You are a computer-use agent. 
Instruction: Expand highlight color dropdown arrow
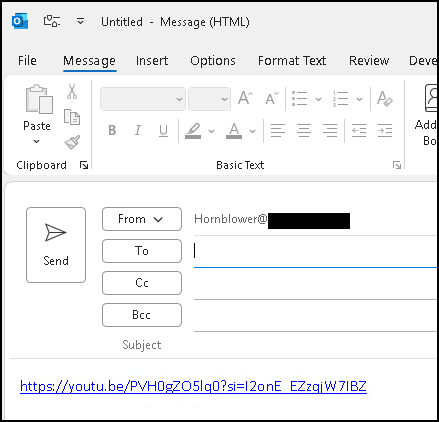coord(211,131)
